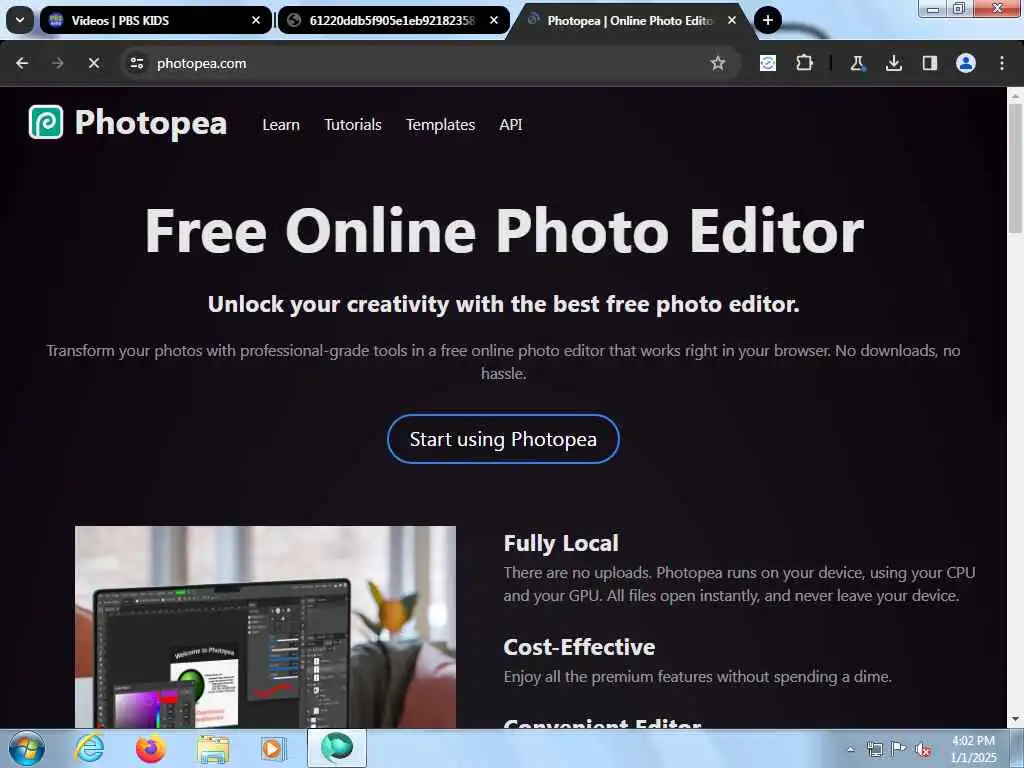The width and height of the screenshot is (1024, 768).
Task: Click the network tray icon
Action: click(x=874, y=750)
